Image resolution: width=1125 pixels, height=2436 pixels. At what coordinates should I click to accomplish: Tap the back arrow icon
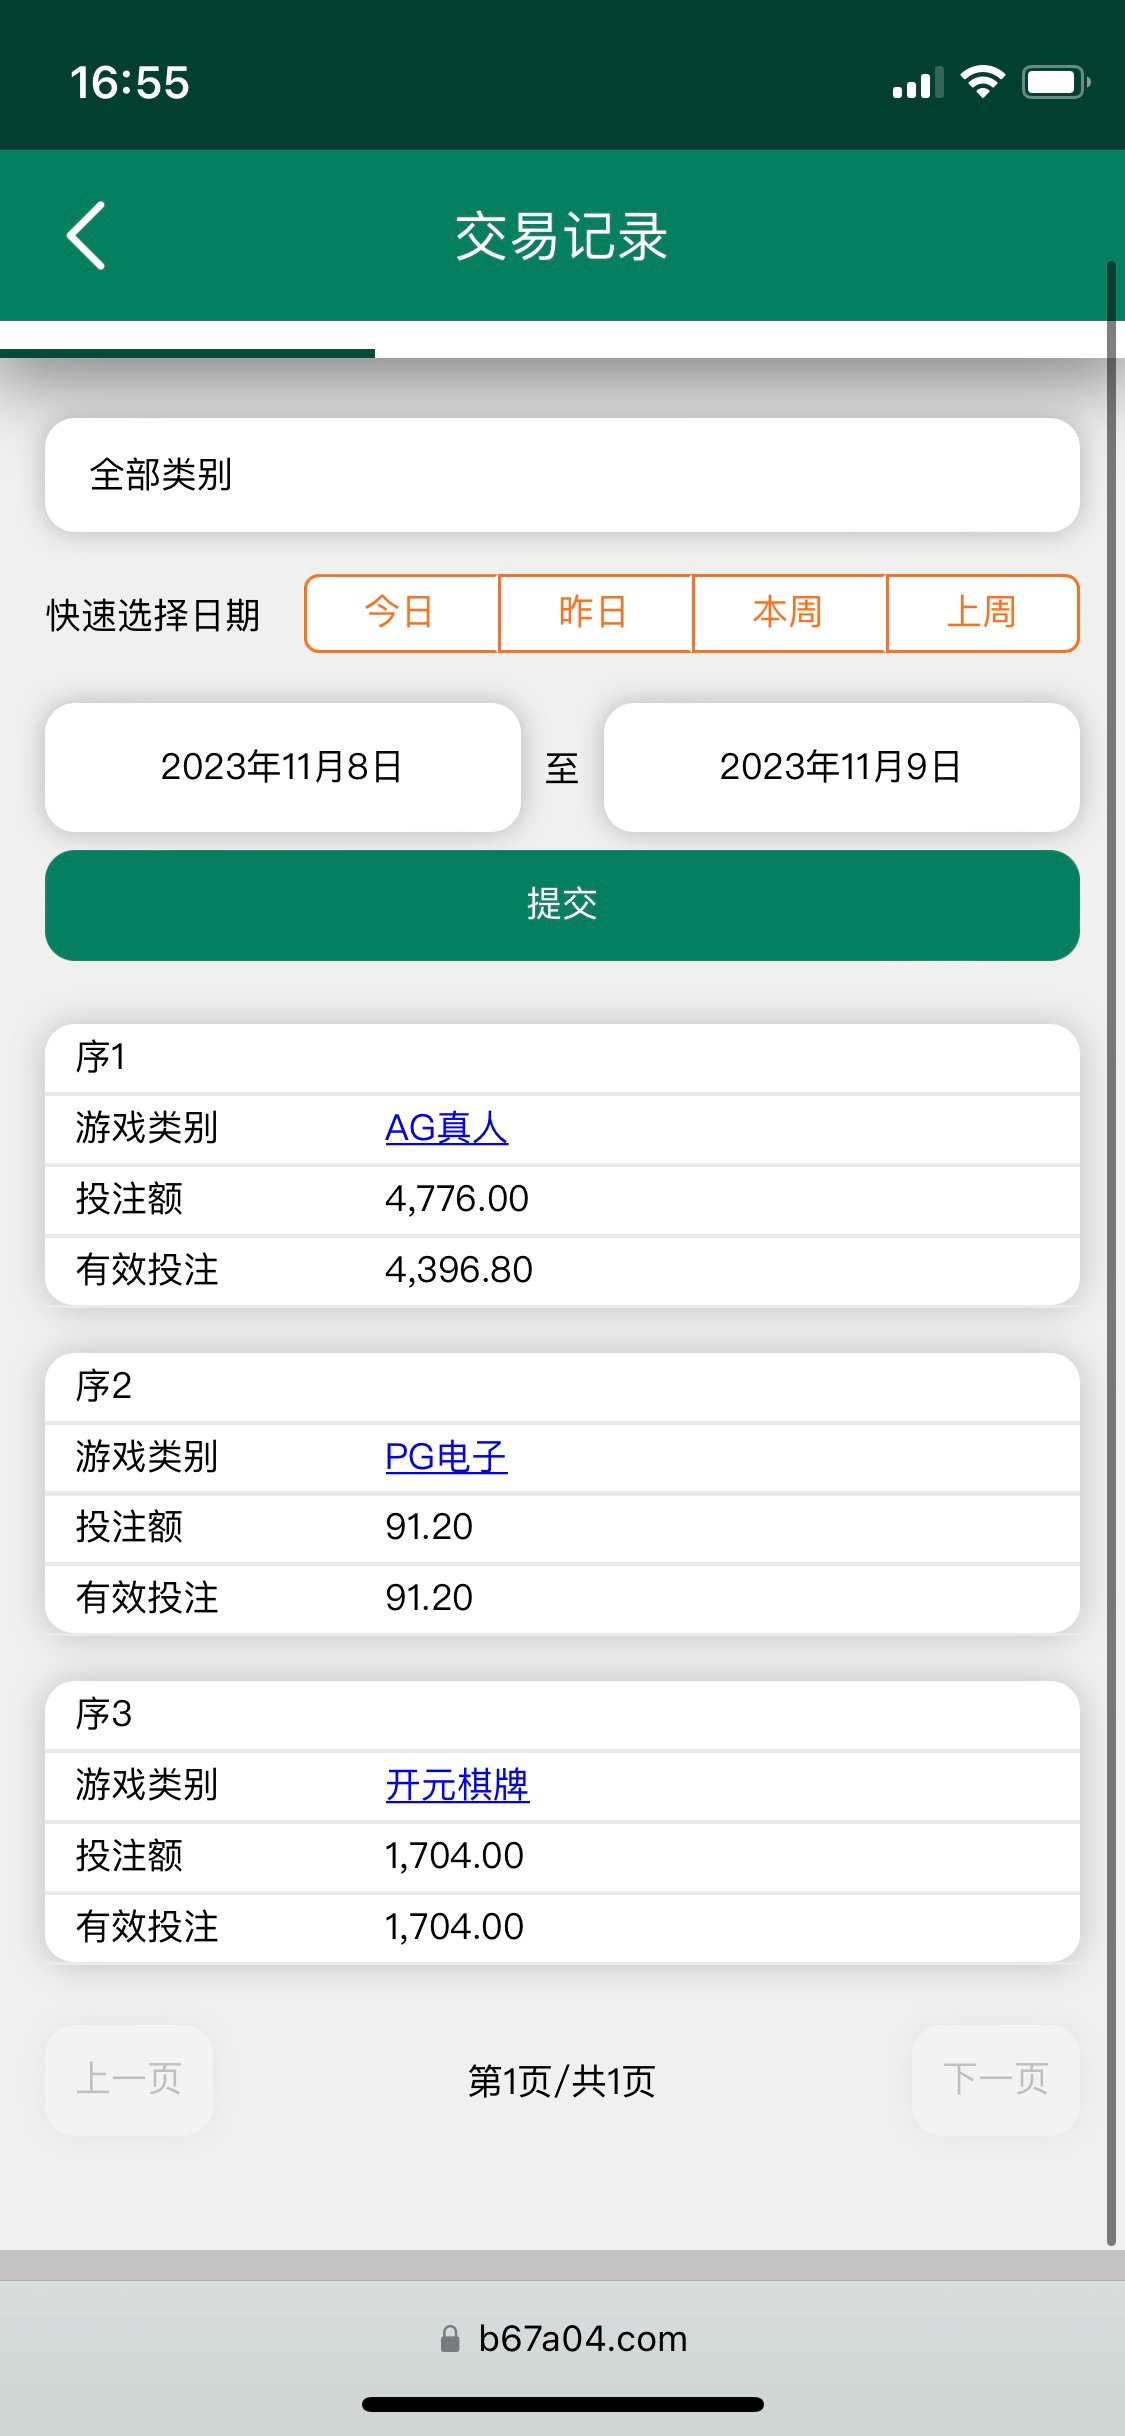86,236
